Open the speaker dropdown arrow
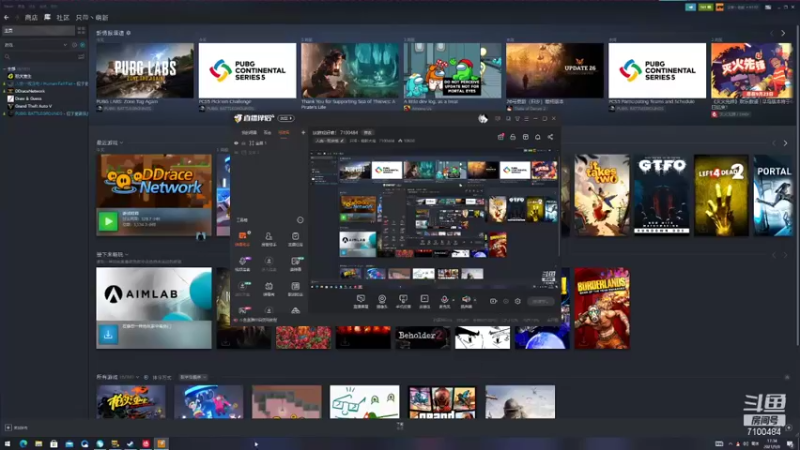The width and height of the screenshot is (800, 450). tap(474, 300)
